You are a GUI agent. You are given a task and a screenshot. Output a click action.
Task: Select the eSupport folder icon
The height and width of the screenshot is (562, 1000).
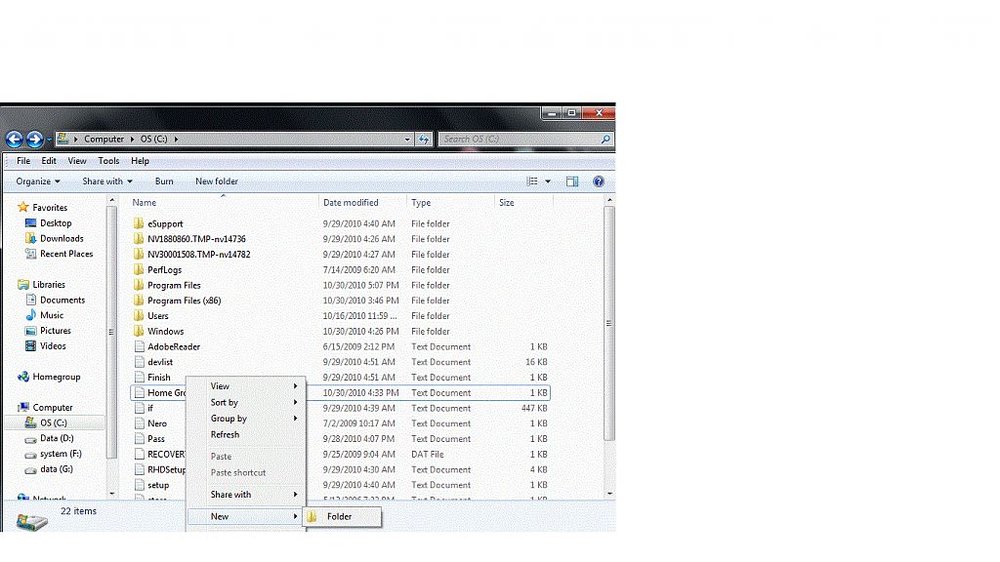[139, 223]
